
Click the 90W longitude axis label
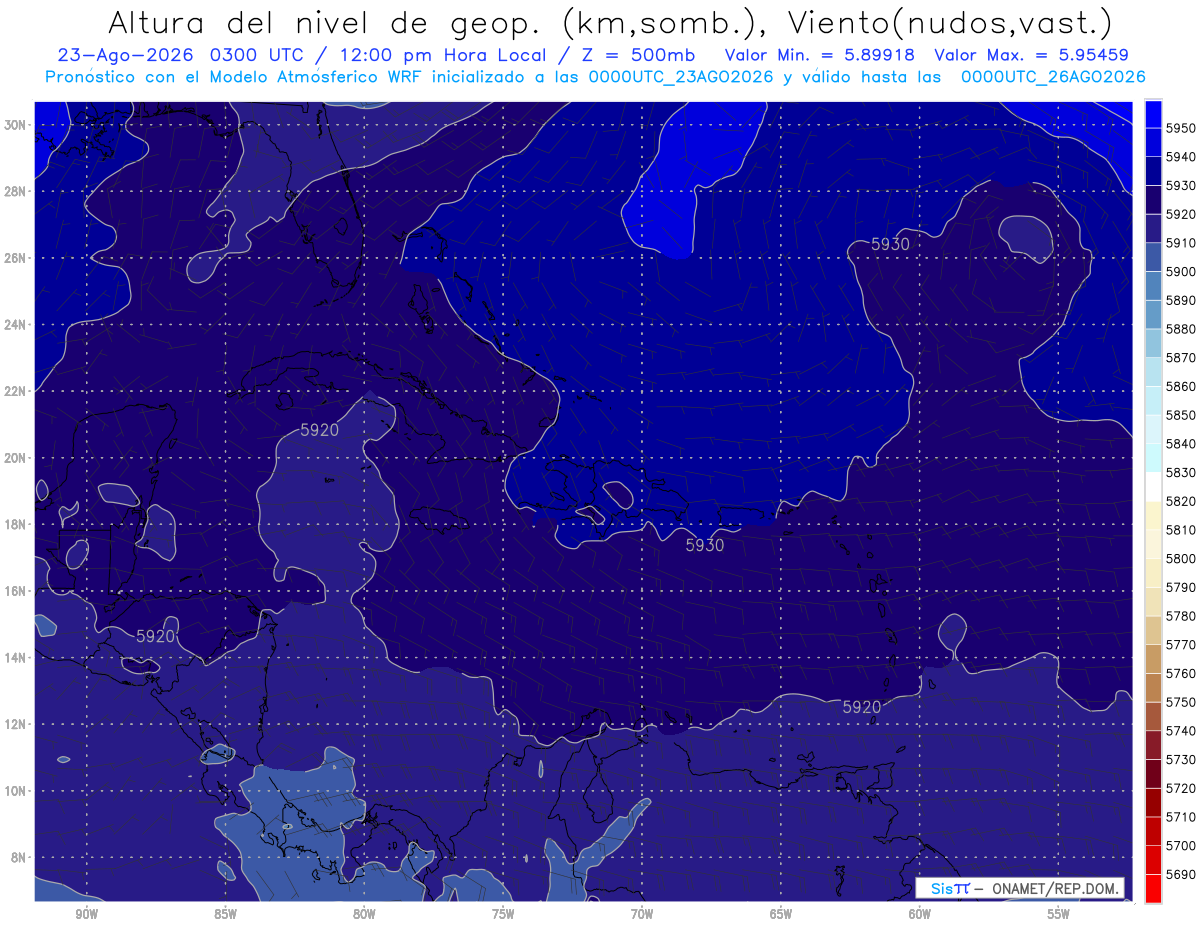86,914
